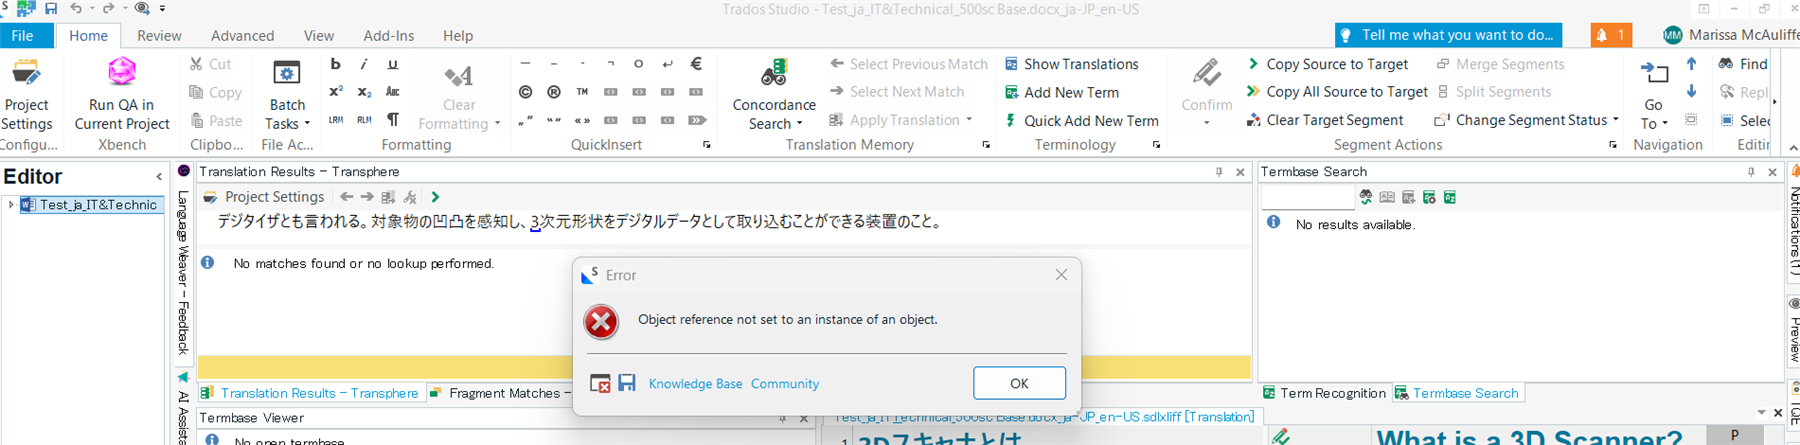Expand the Concordance Search dropdown arrow
The width and height of the screenshot is (1800, 445).
pos(800,124)
